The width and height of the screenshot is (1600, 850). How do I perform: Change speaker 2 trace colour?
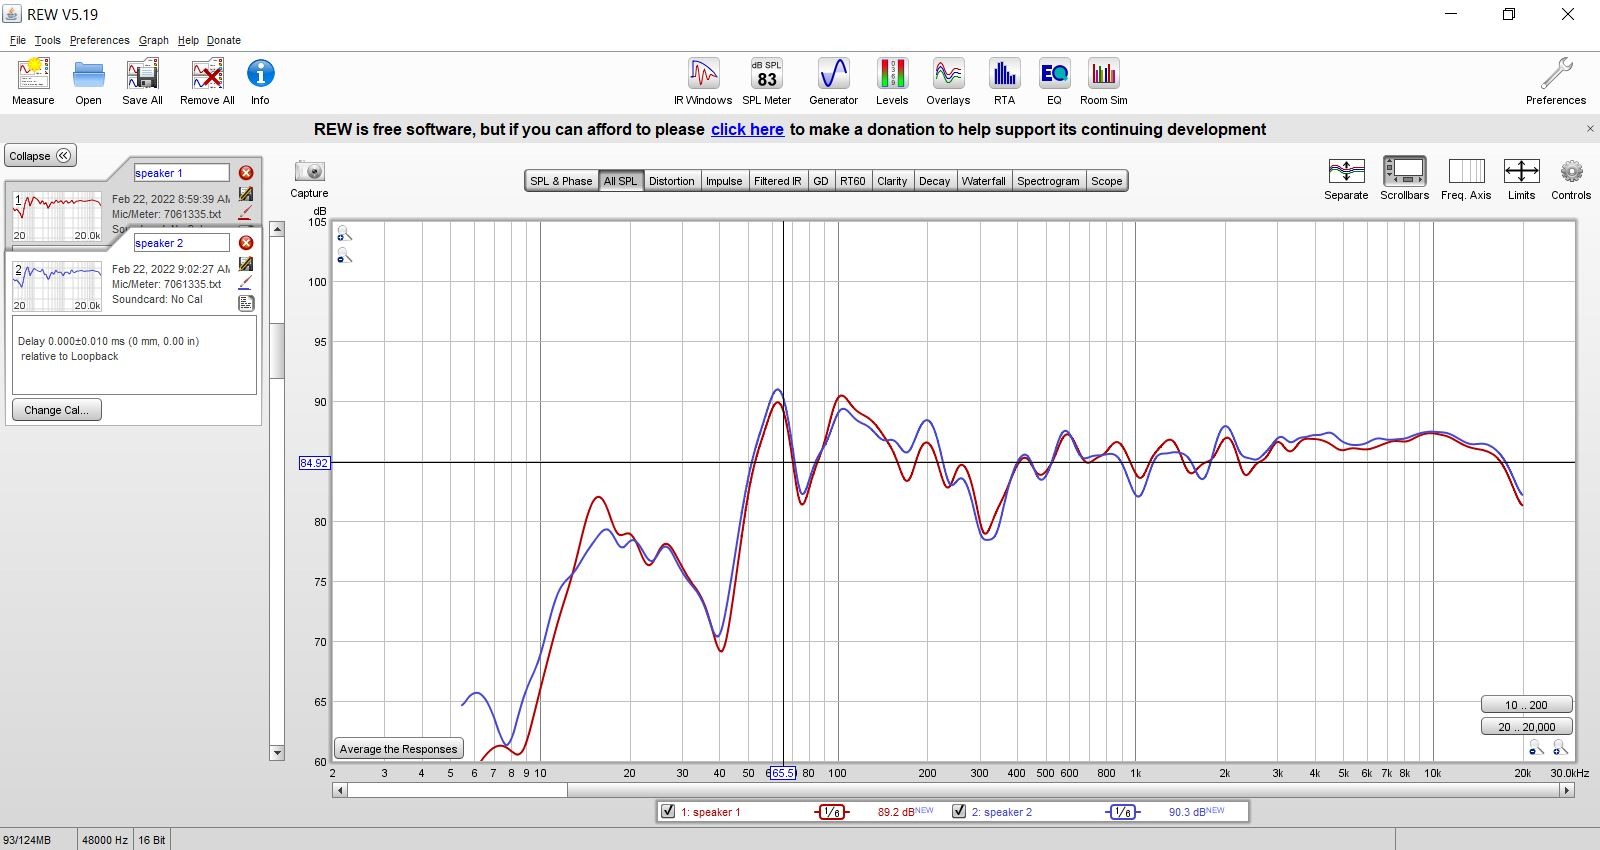coord(246,283)
